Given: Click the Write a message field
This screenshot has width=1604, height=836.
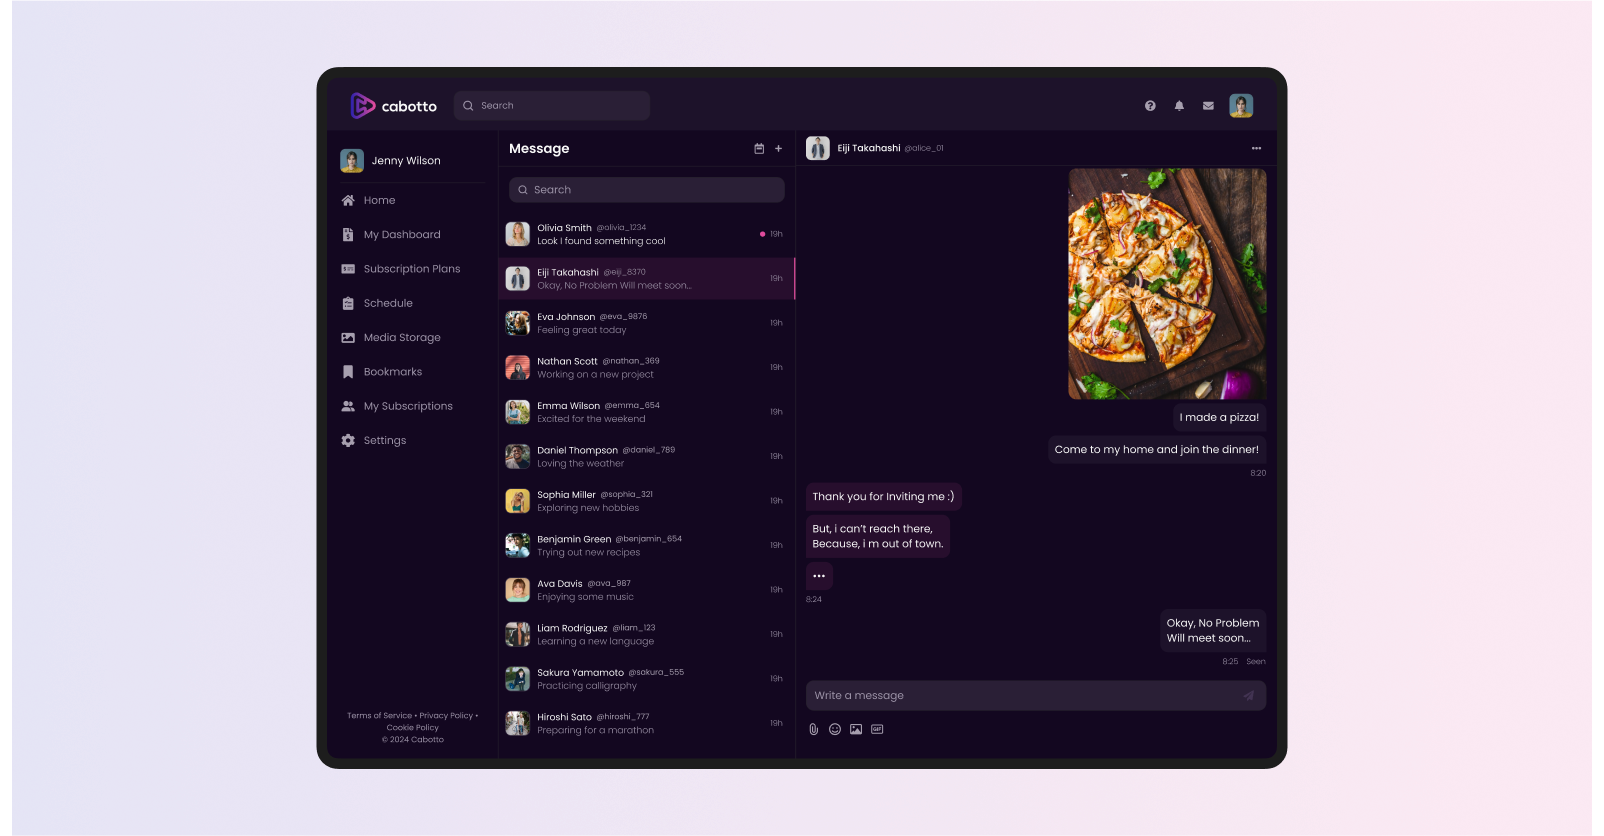Looking at the screenshot, I should [x=1020, y=696].
